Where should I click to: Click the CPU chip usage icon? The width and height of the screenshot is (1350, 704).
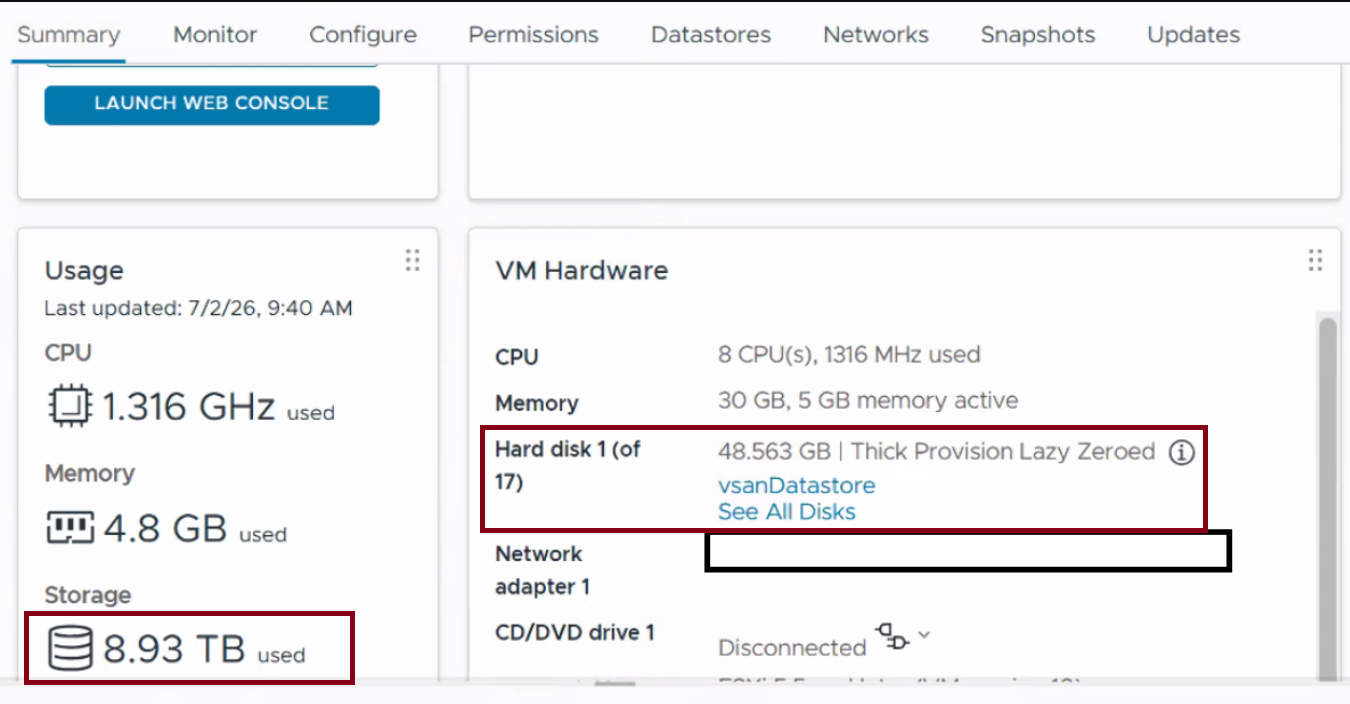tap(70, 406)
